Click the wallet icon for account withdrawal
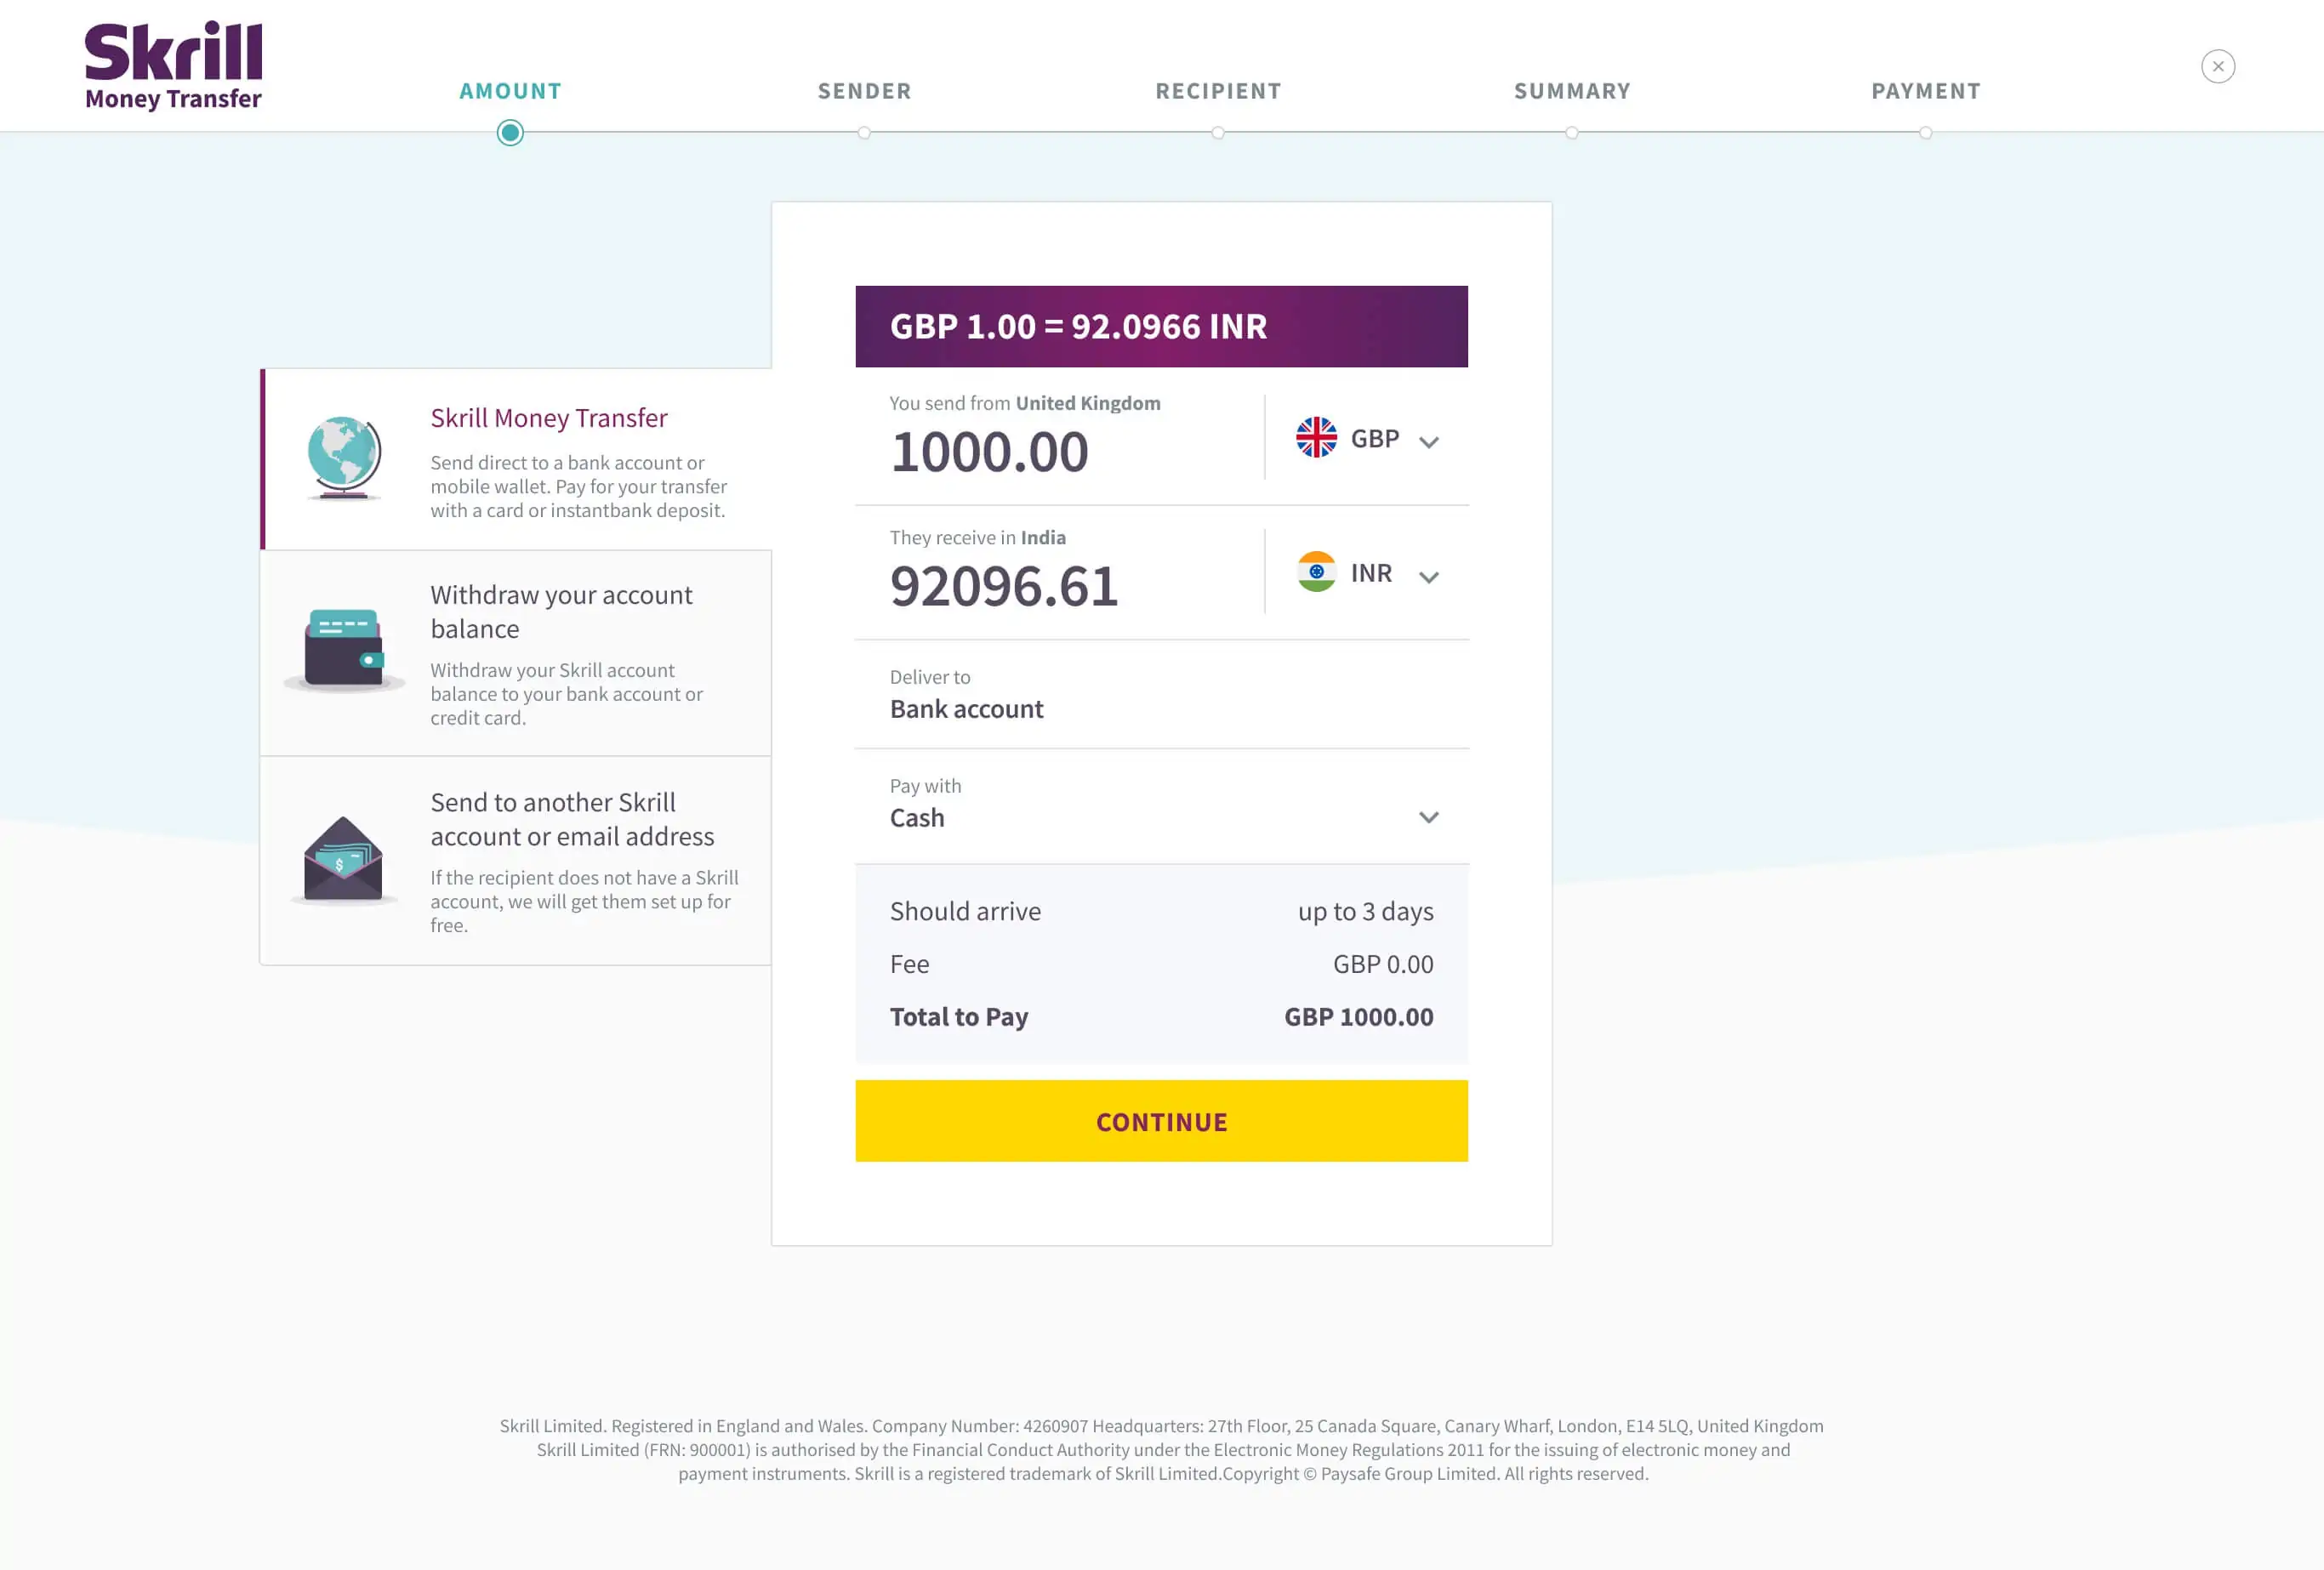 [343, 648]
